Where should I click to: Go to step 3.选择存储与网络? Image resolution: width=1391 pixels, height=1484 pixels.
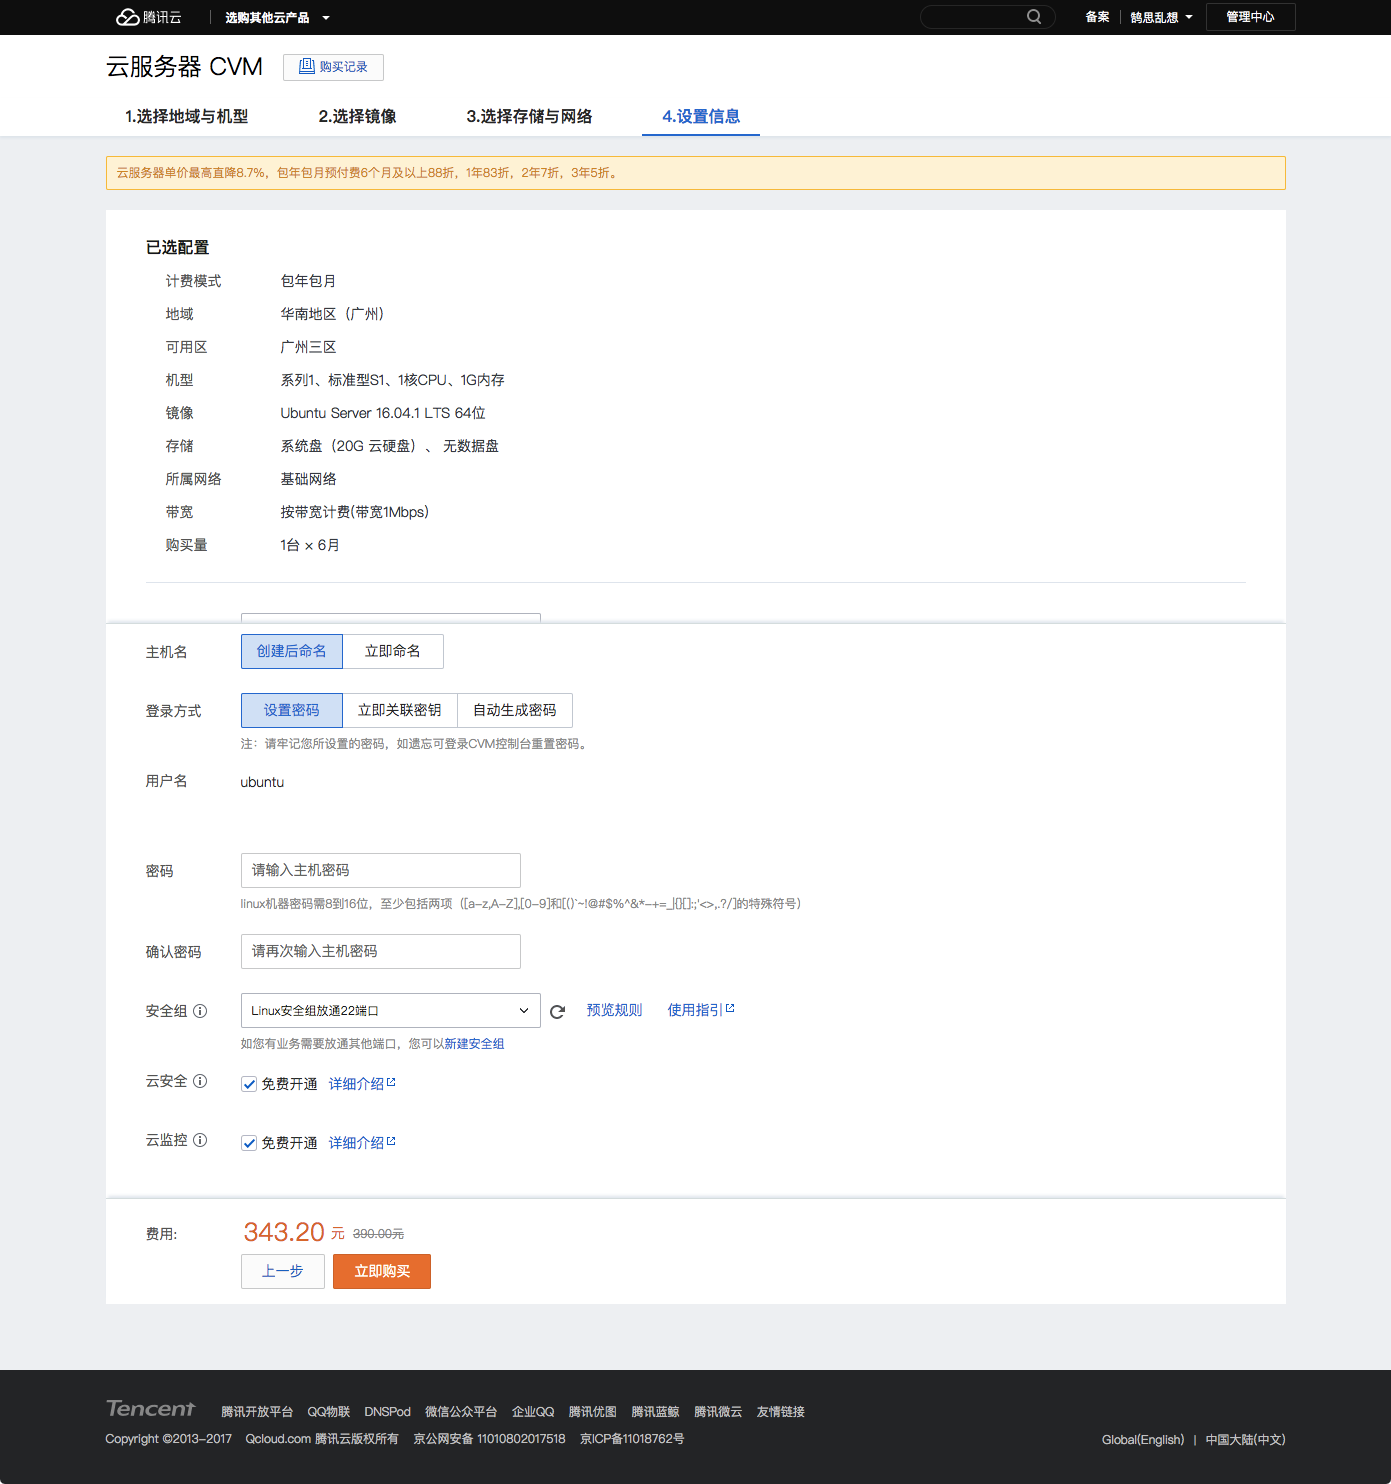(x=529, y=116)
